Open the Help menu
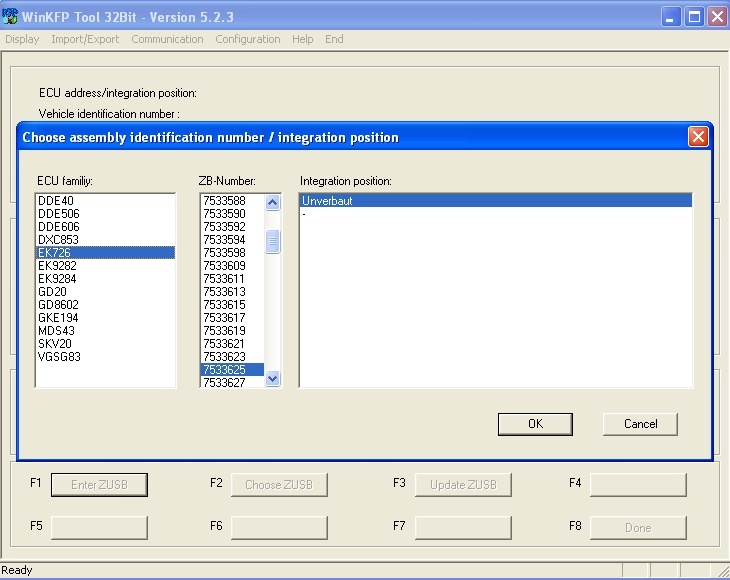 click(x=303, y=39)
